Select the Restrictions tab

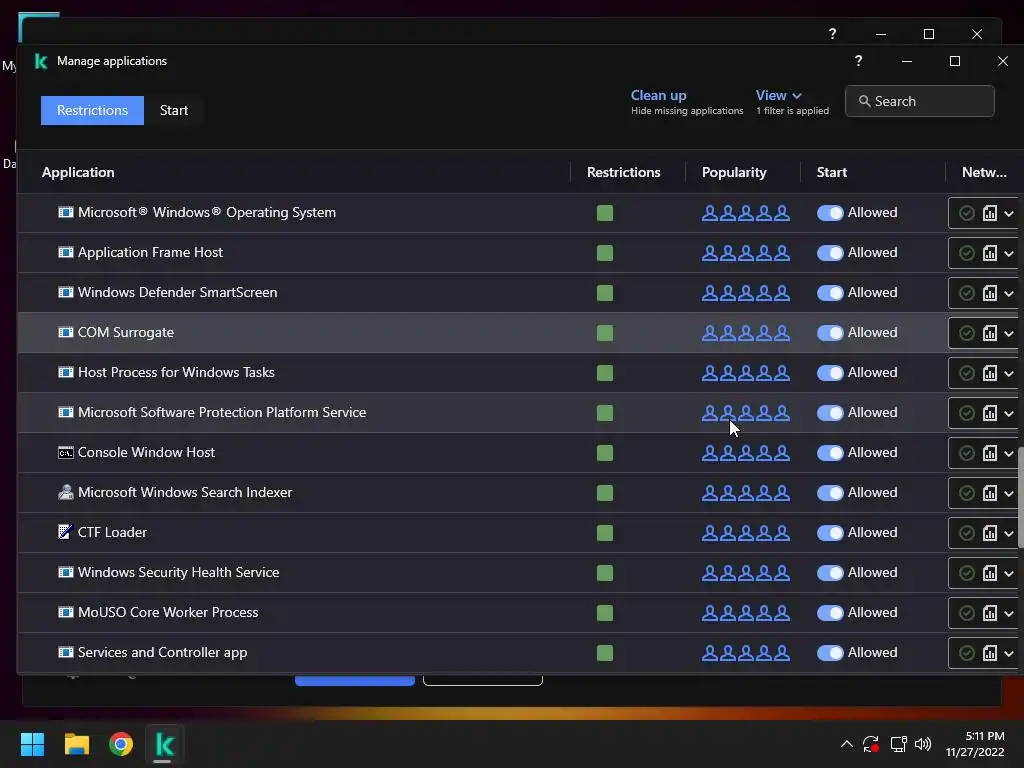pos(92,110)
